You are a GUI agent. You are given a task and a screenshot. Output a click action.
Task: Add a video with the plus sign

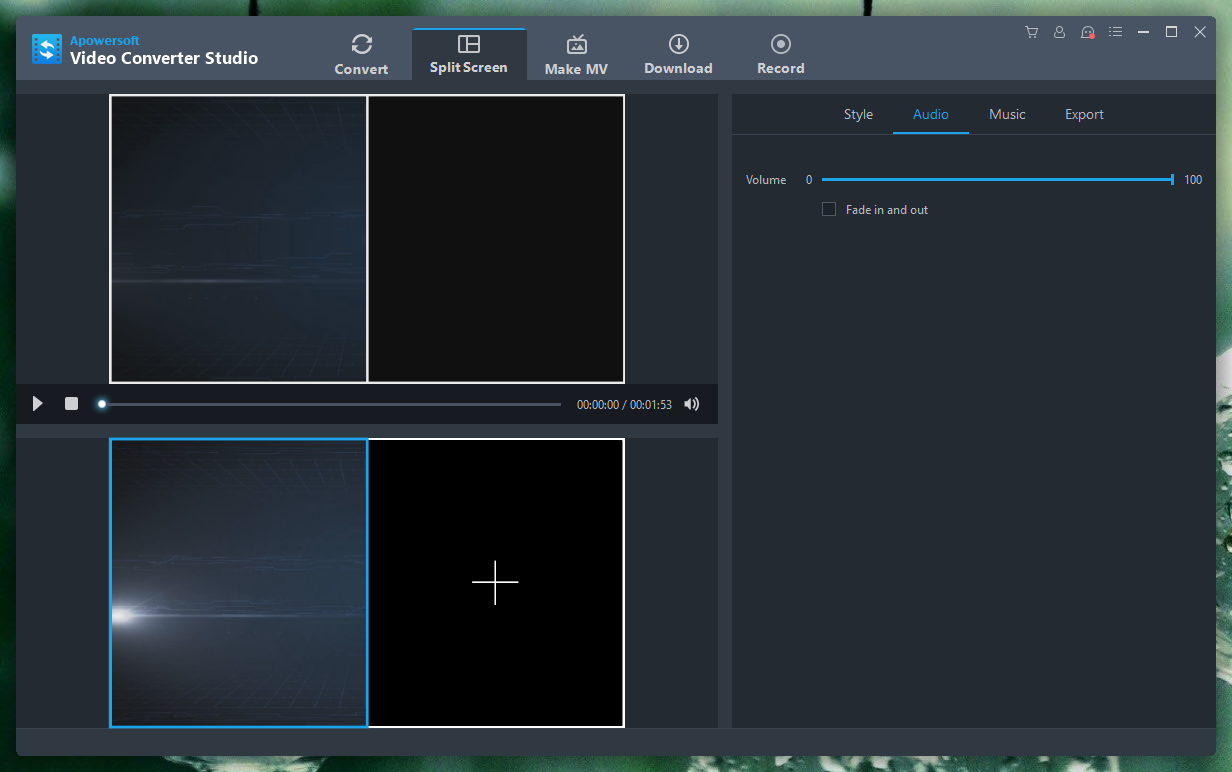(x=495, y=583)
